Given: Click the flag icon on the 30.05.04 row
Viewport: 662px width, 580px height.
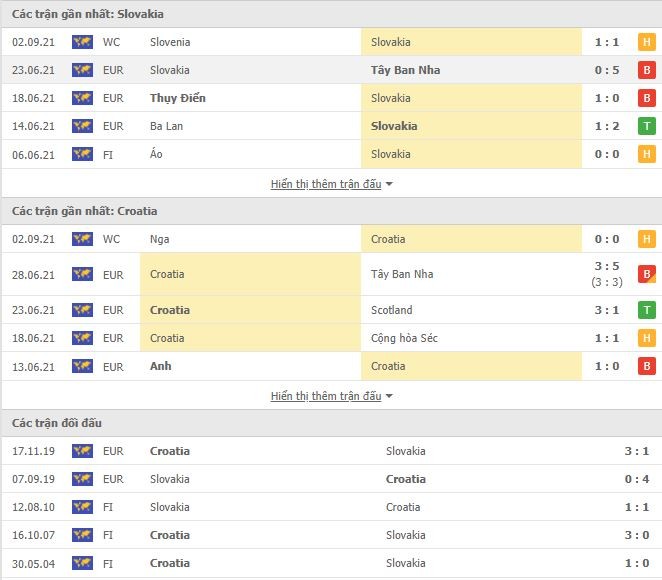Looking at the screenshot, I should click(x=82, y=563).
